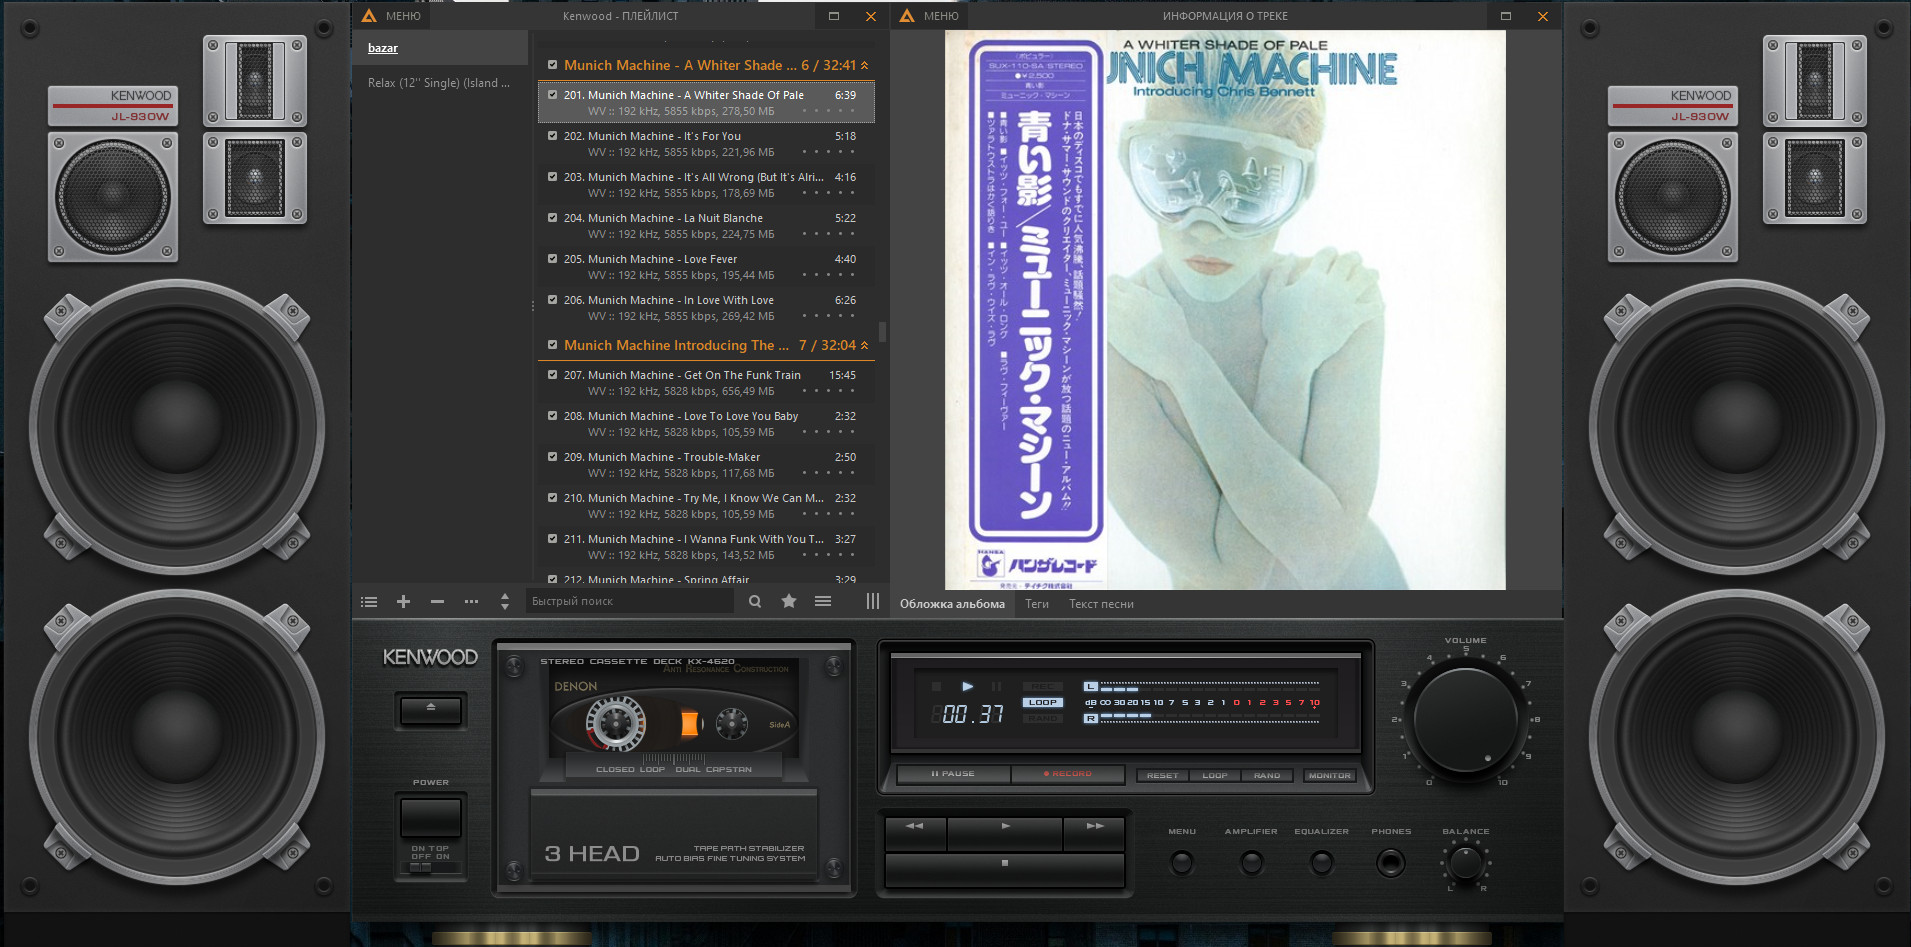Toggle the LOOP button below the display

pyautogui.click(x=1215, y=775)
